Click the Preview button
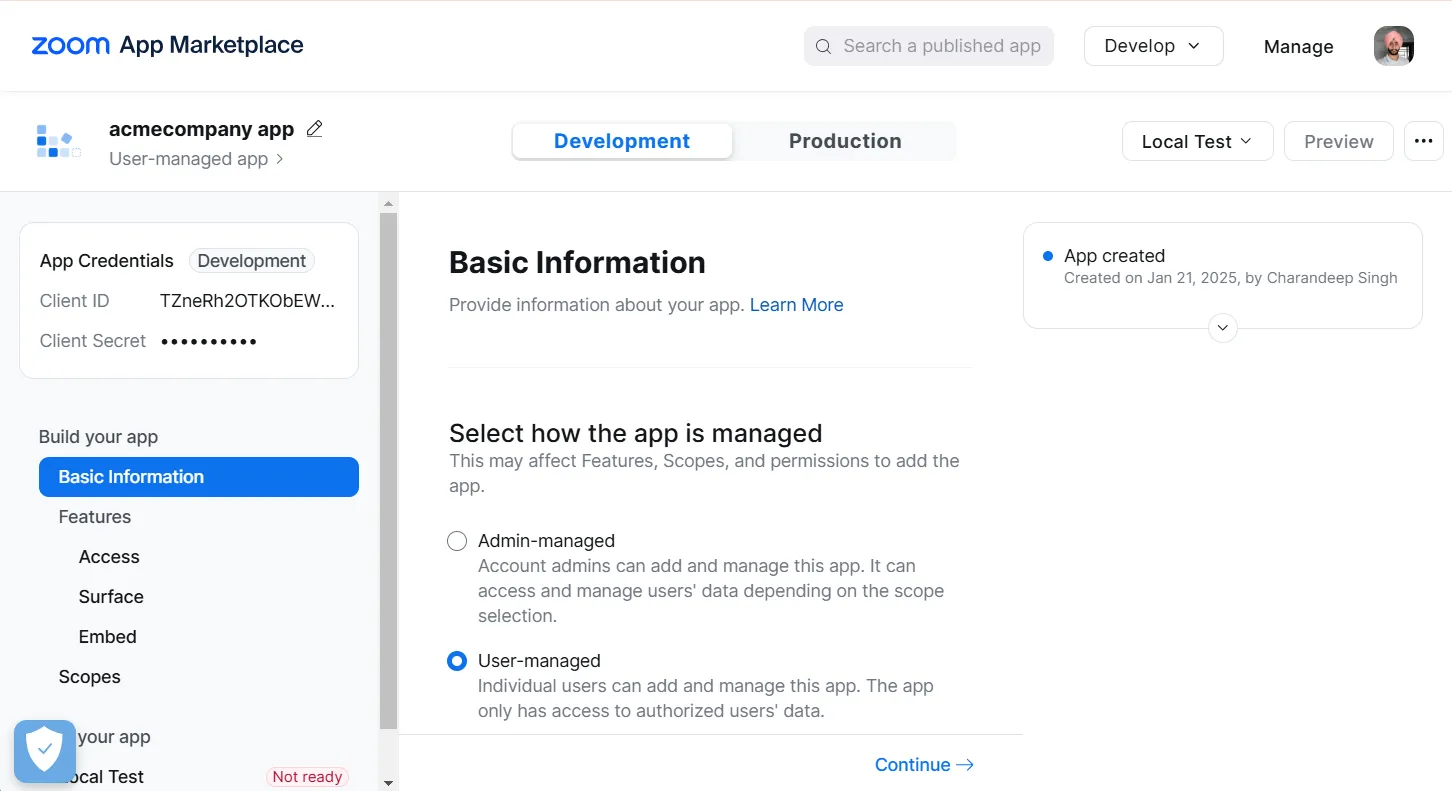The width and height of the screenshot is (1452, 791). pos(1338,141)
